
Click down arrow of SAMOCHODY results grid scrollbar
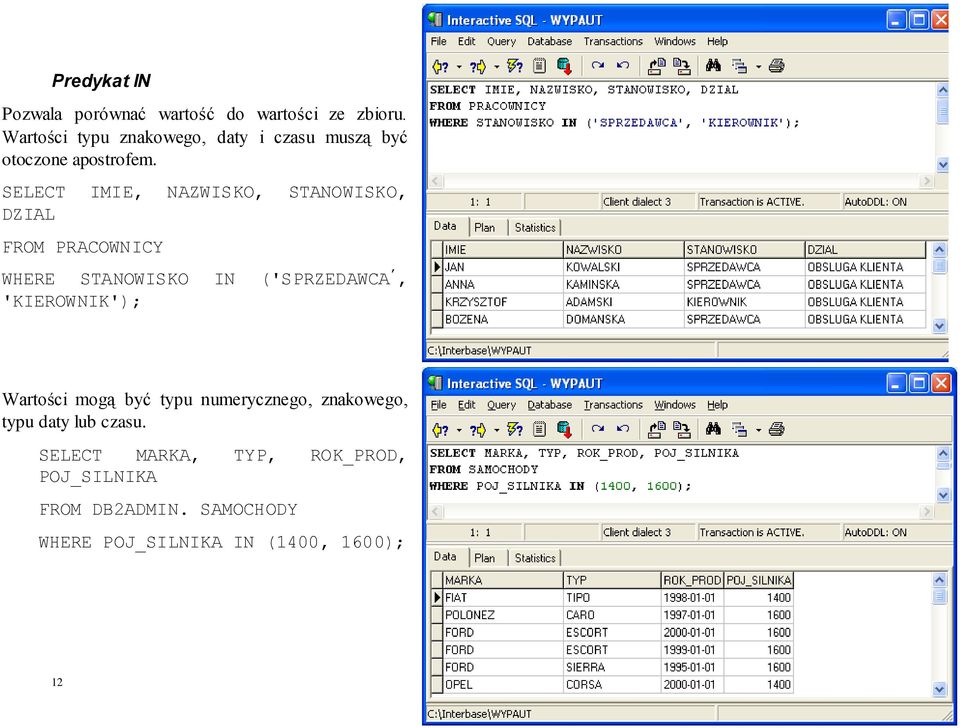(x=940, y=689)
